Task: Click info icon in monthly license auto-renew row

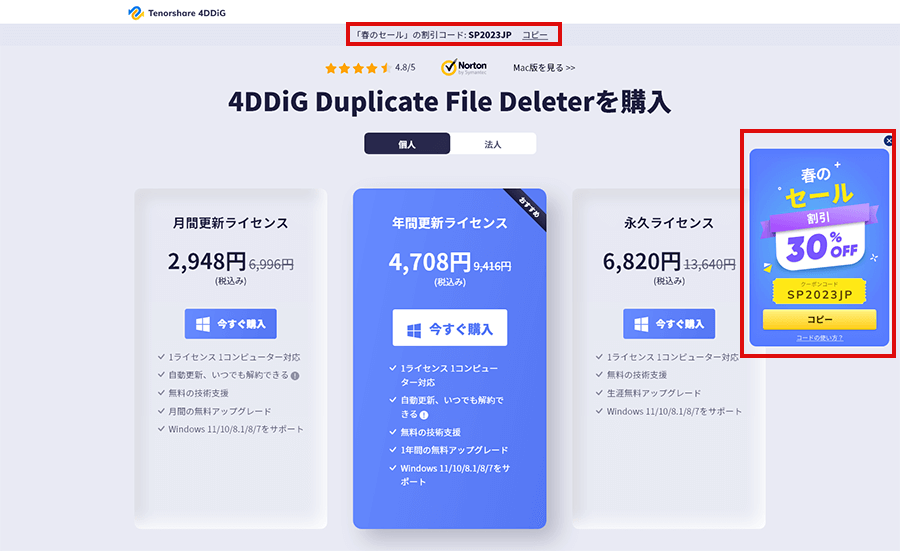Action: point(295,376)
